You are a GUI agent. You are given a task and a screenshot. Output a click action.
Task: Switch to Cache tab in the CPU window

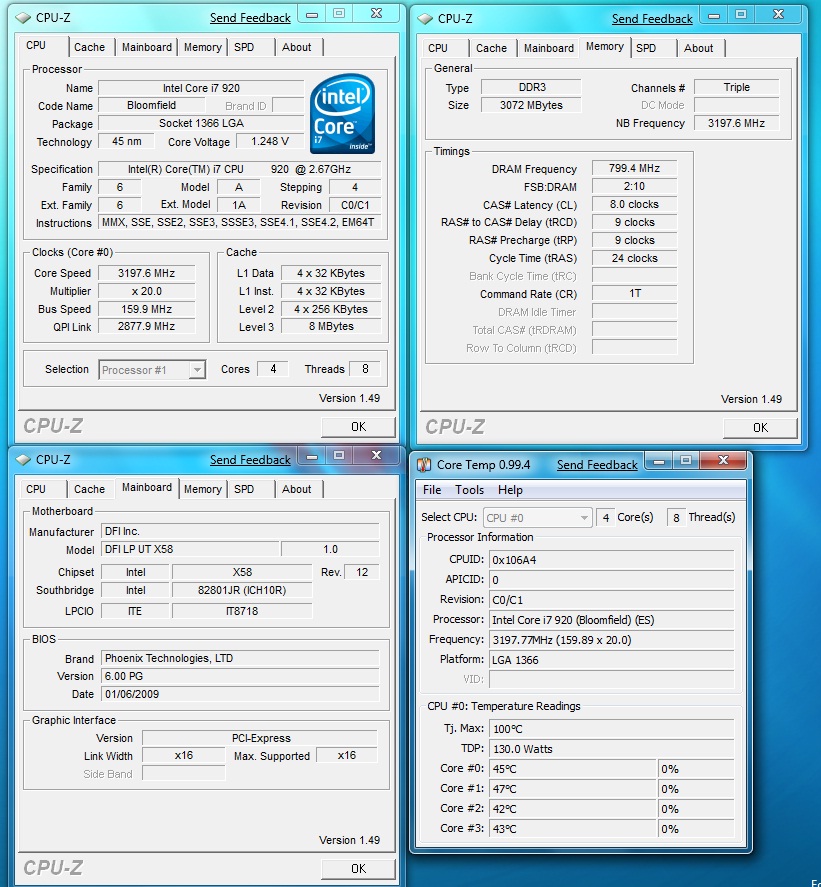[89, 48]
